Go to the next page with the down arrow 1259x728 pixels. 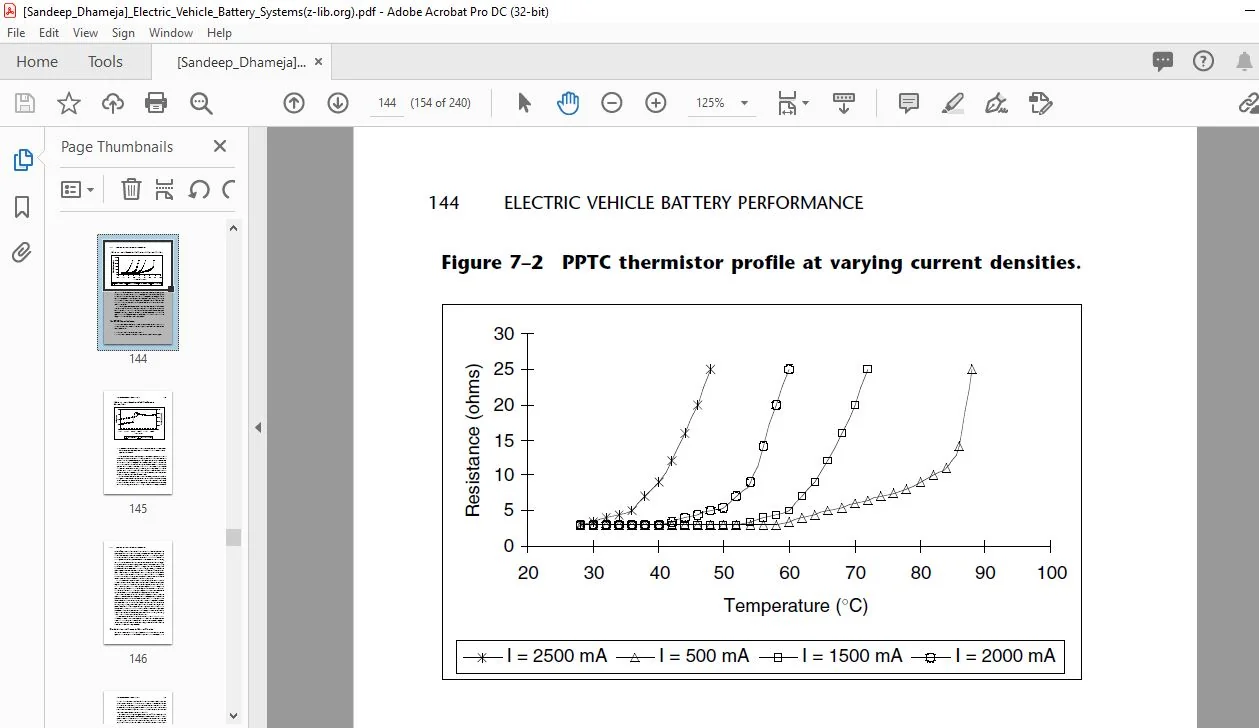[338, 103]
